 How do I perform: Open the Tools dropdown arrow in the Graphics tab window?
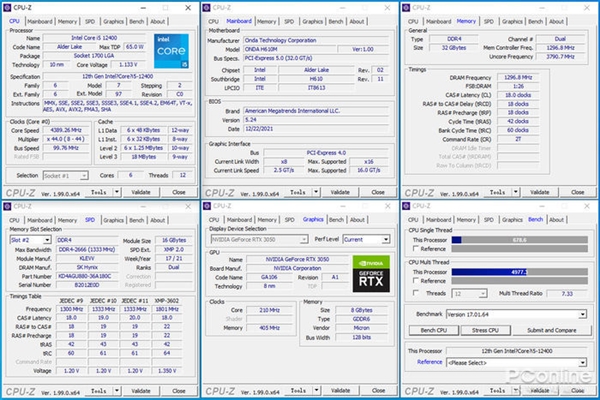coord(317,390)
